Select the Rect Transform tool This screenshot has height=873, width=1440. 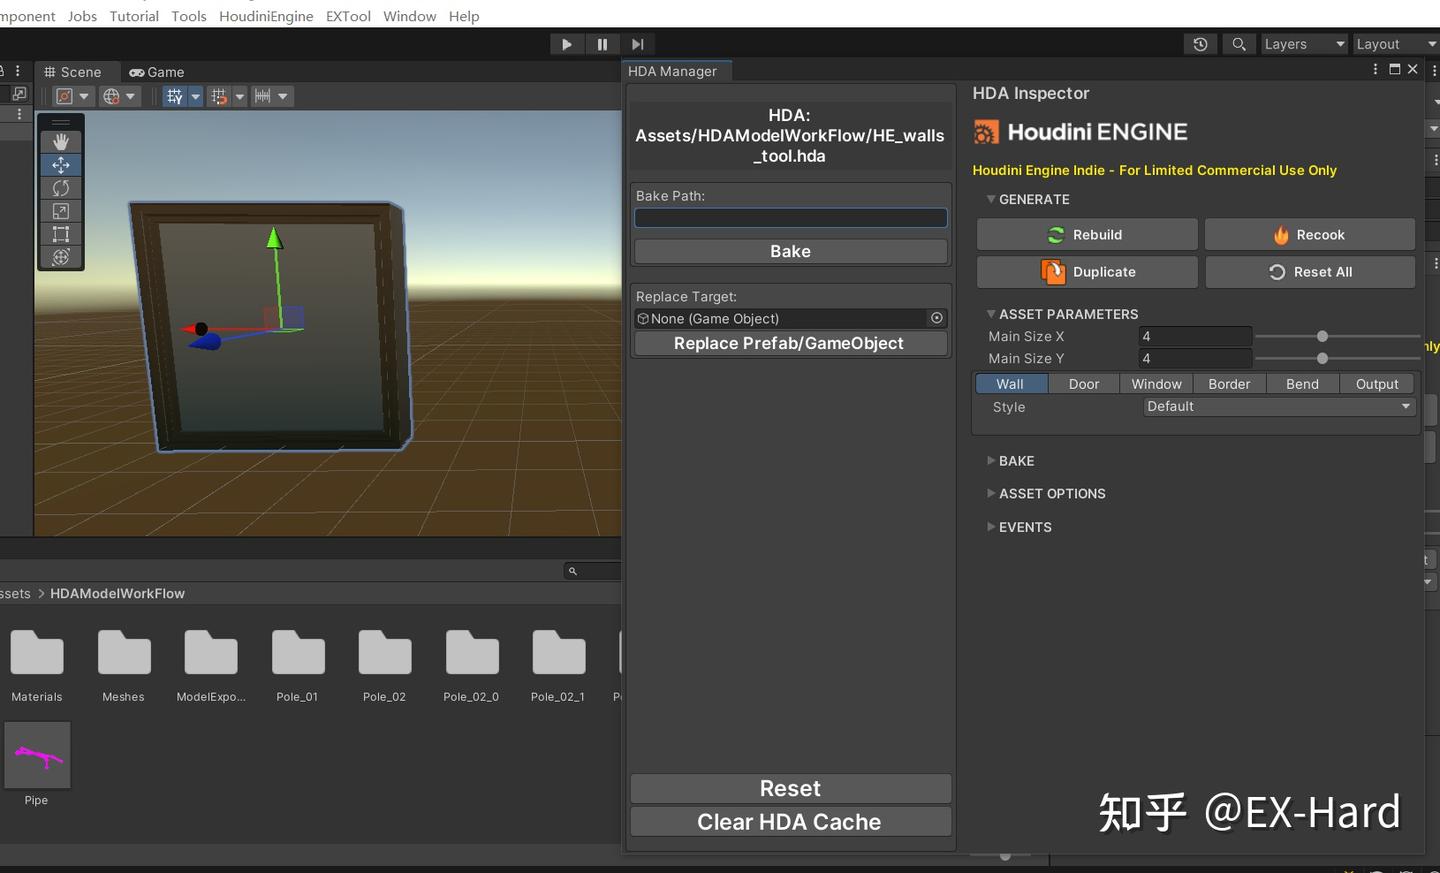[61, 234]
